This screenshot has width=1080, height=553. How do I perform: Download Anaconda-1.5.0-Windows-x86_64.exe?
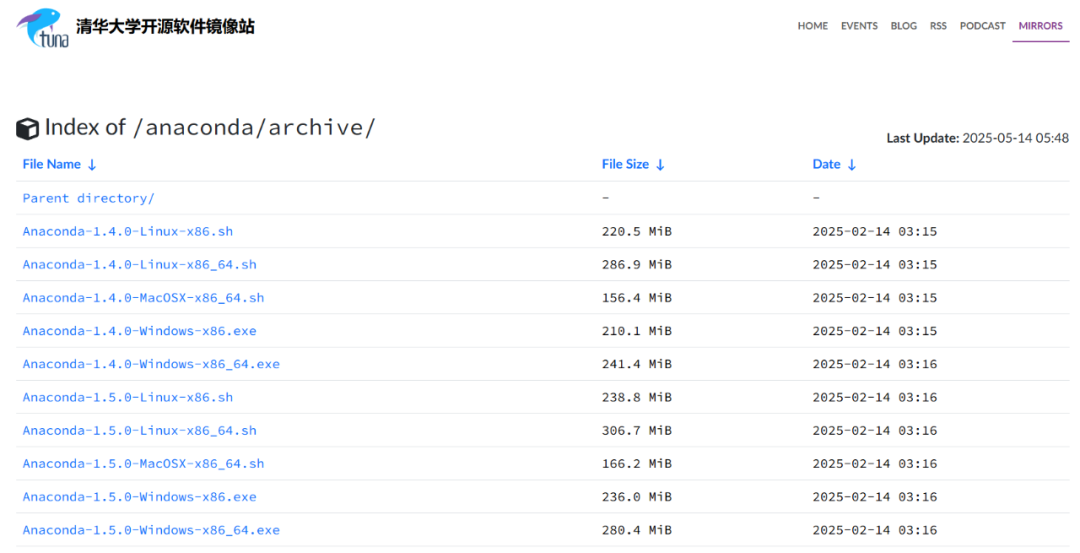point(151,530)
